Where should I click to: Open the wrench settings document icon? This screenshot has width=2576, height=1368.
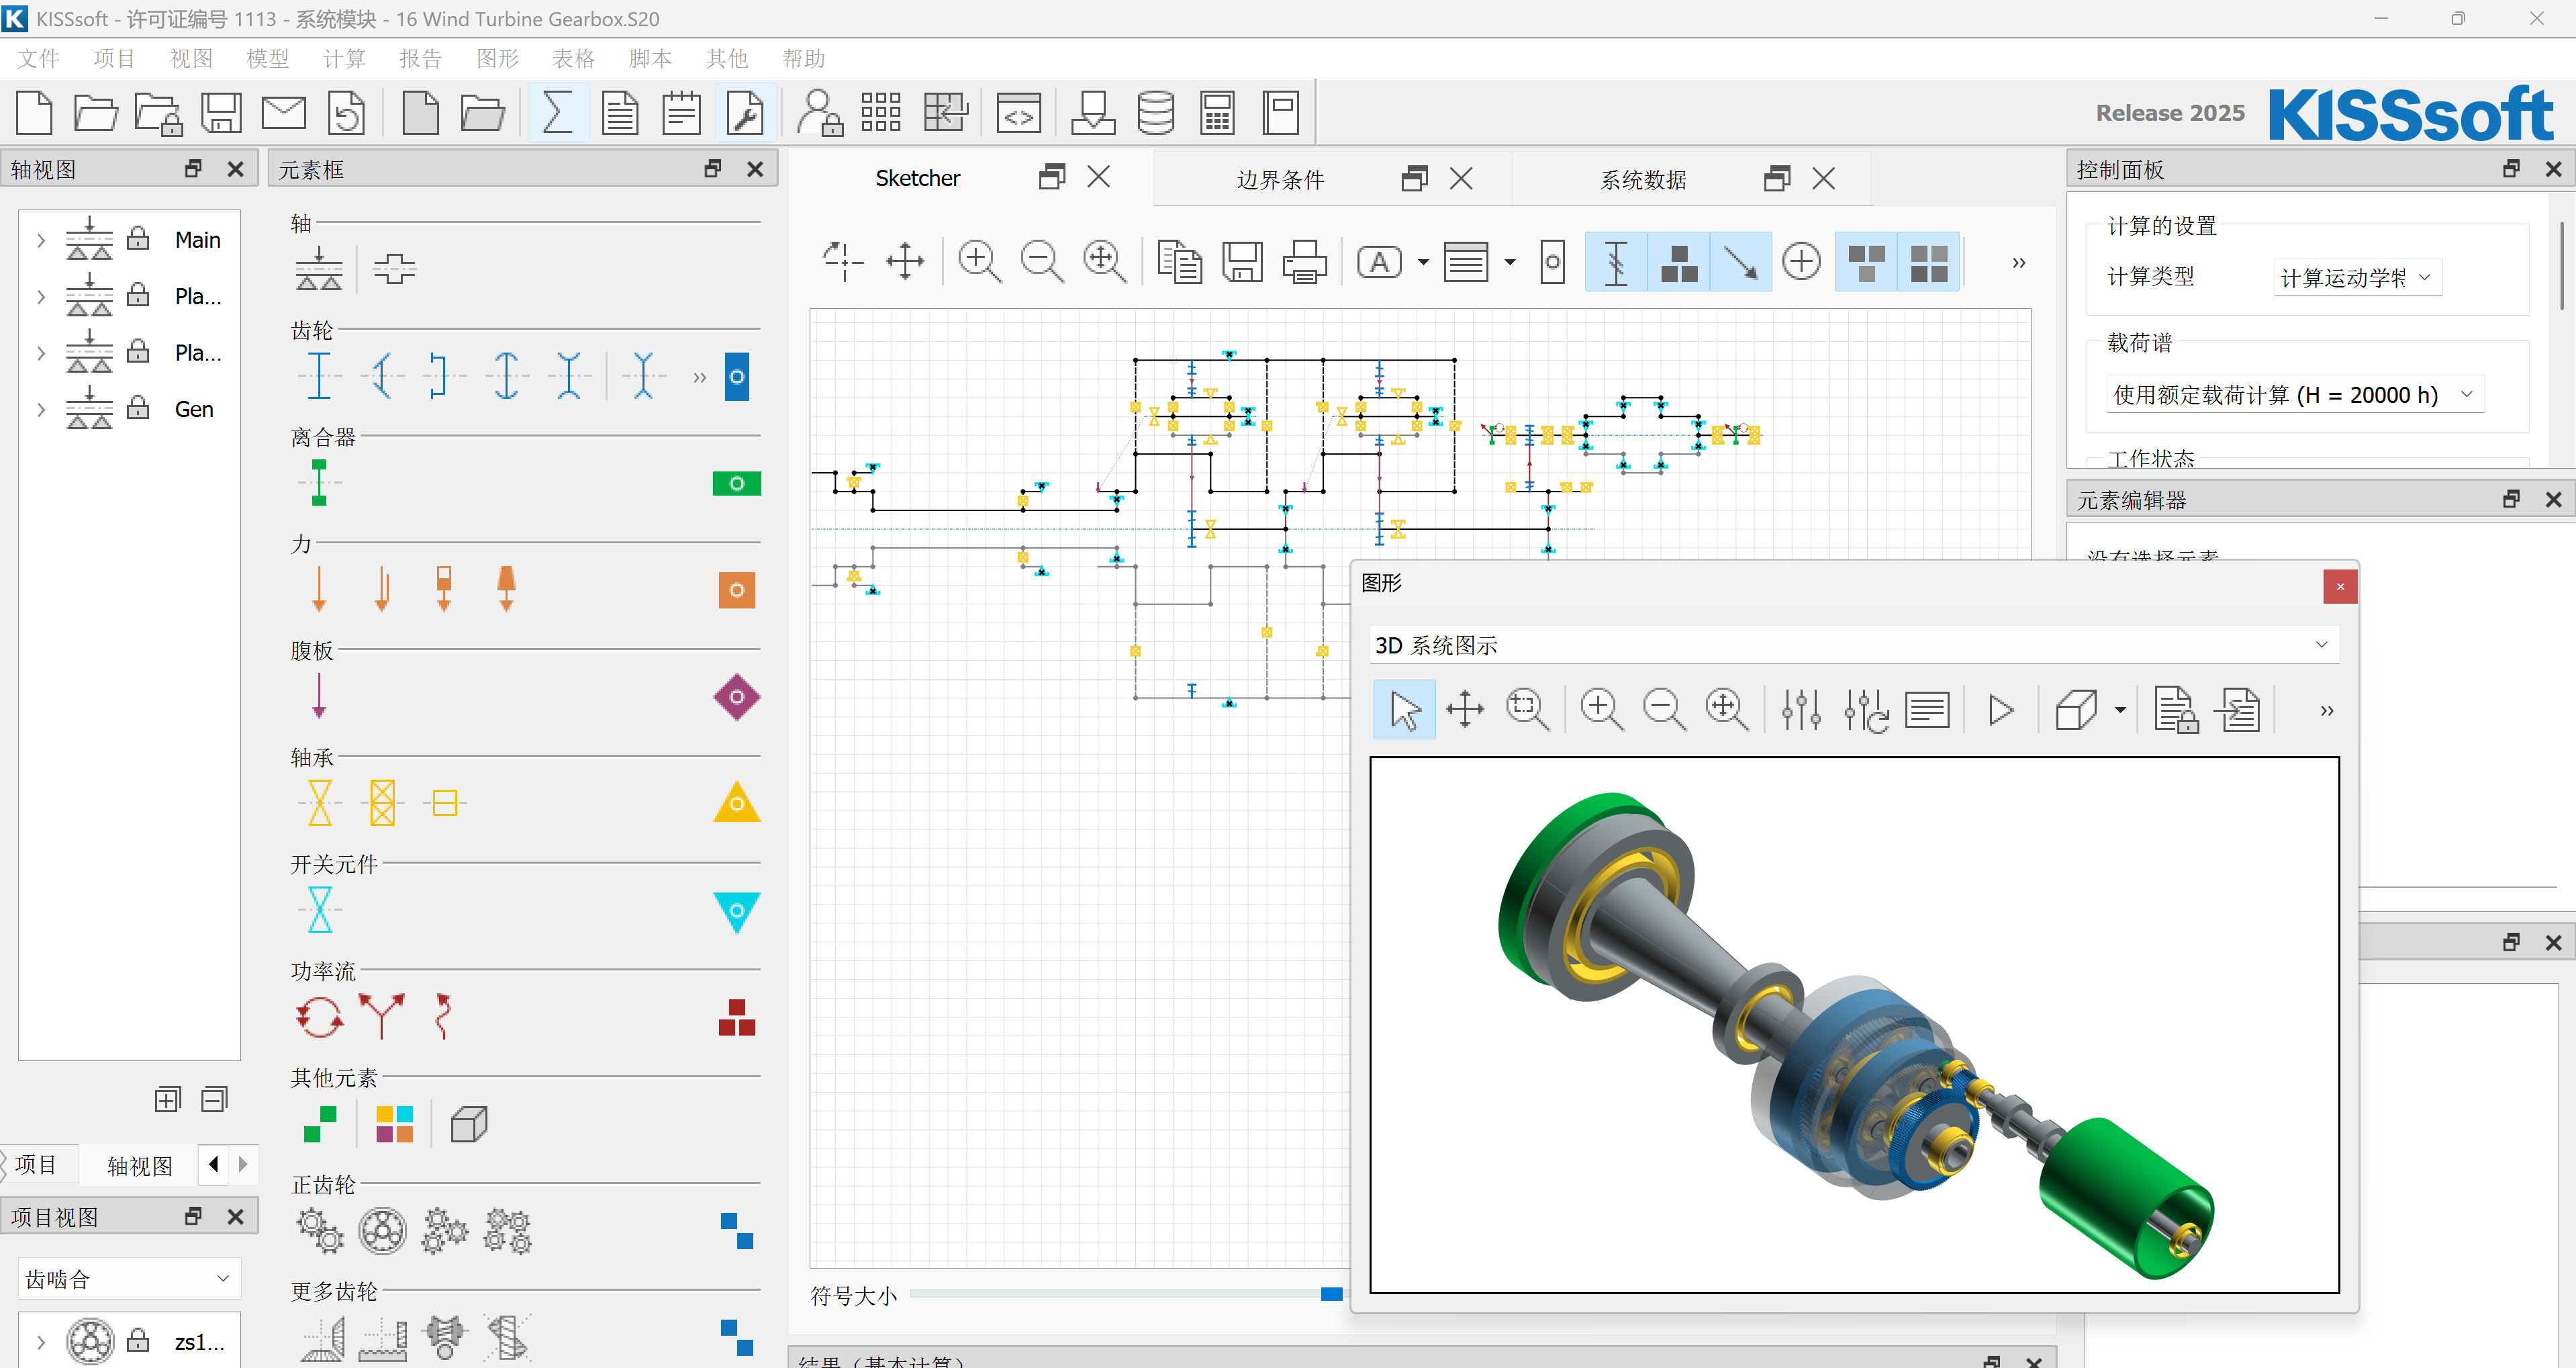click(745, 112)
